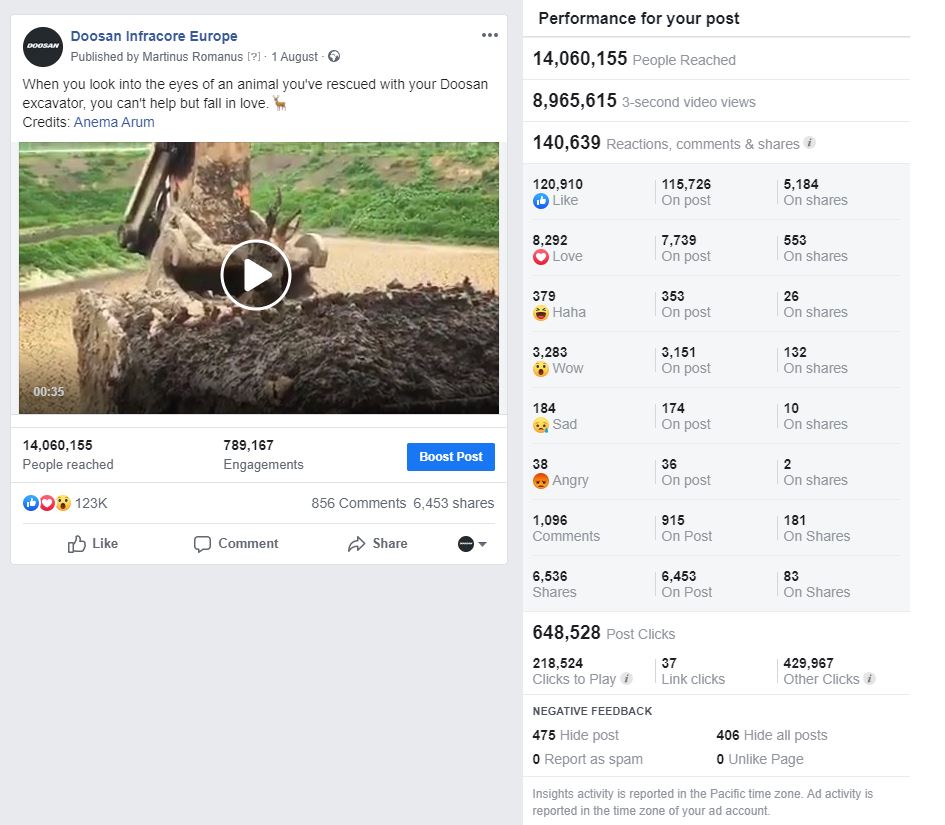Click the info icon beside Reactions, comments & shares
The image size is (945, 825).
click(810, 143)
